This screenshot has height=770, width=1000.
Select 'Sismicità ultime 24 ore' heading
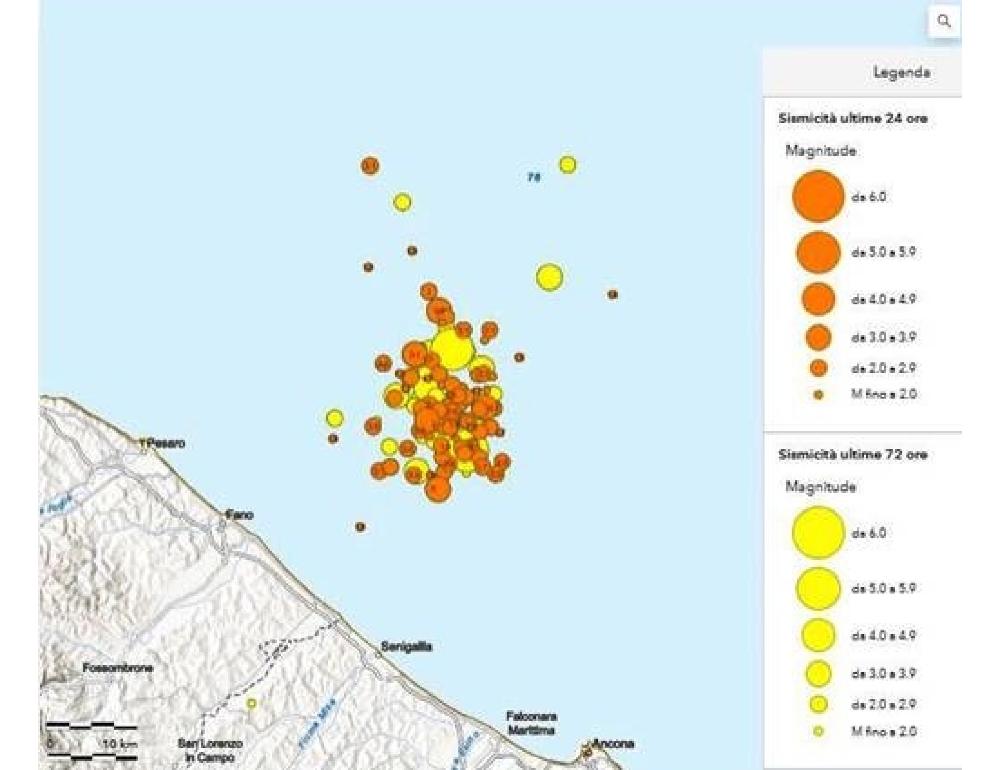(x=852, y=118)
